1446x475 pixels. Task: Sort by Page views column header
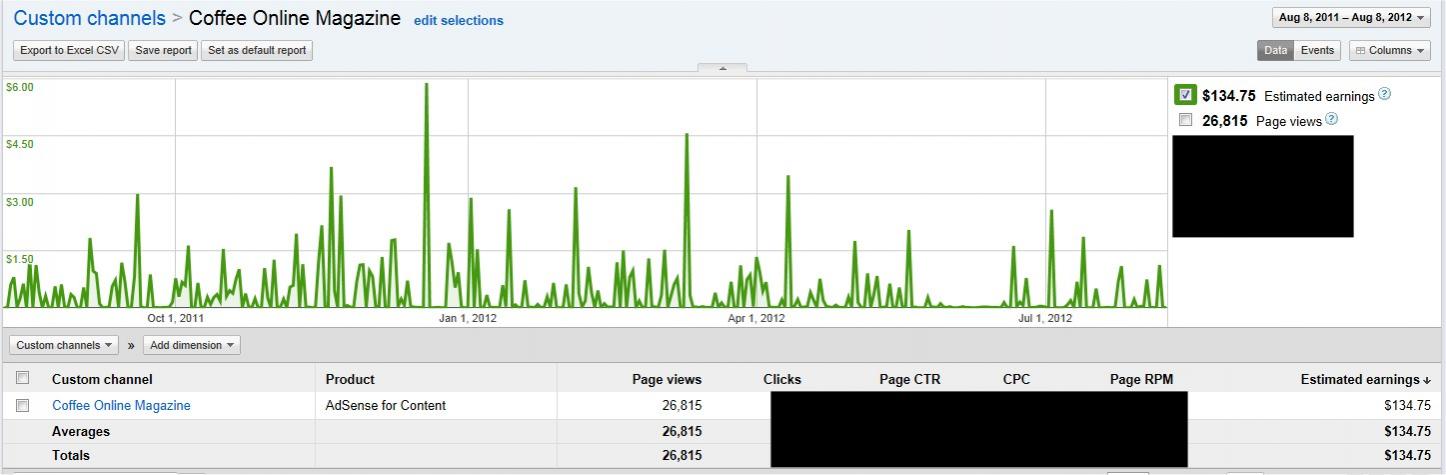point(667,379)
